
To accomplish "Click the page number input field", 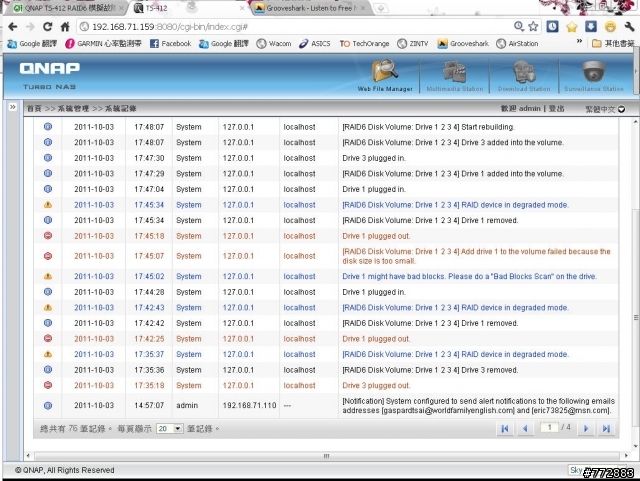I will click(549, 428).
